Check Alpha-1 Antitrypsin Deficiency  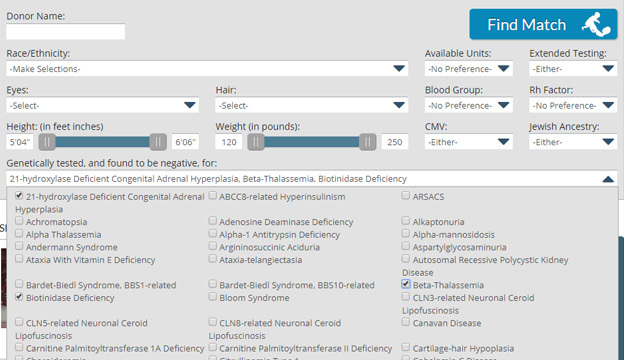213,233
